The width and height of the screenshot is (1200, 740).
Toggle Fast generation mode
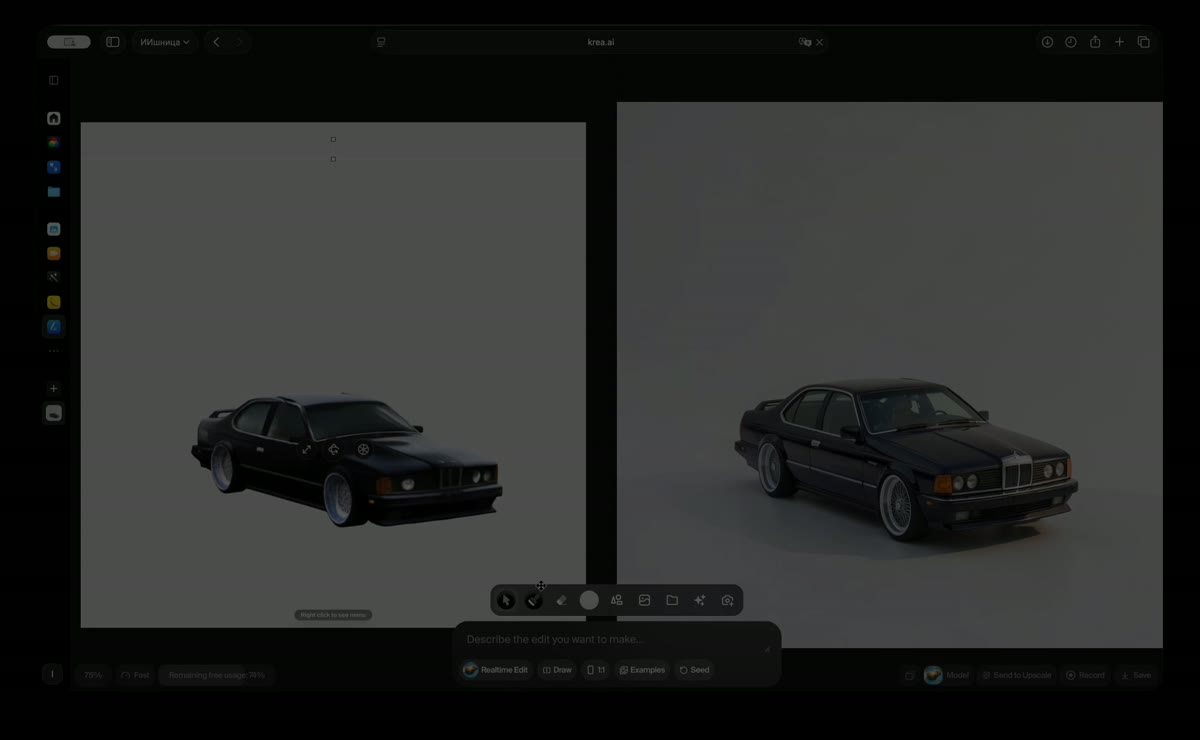point(135,675)
